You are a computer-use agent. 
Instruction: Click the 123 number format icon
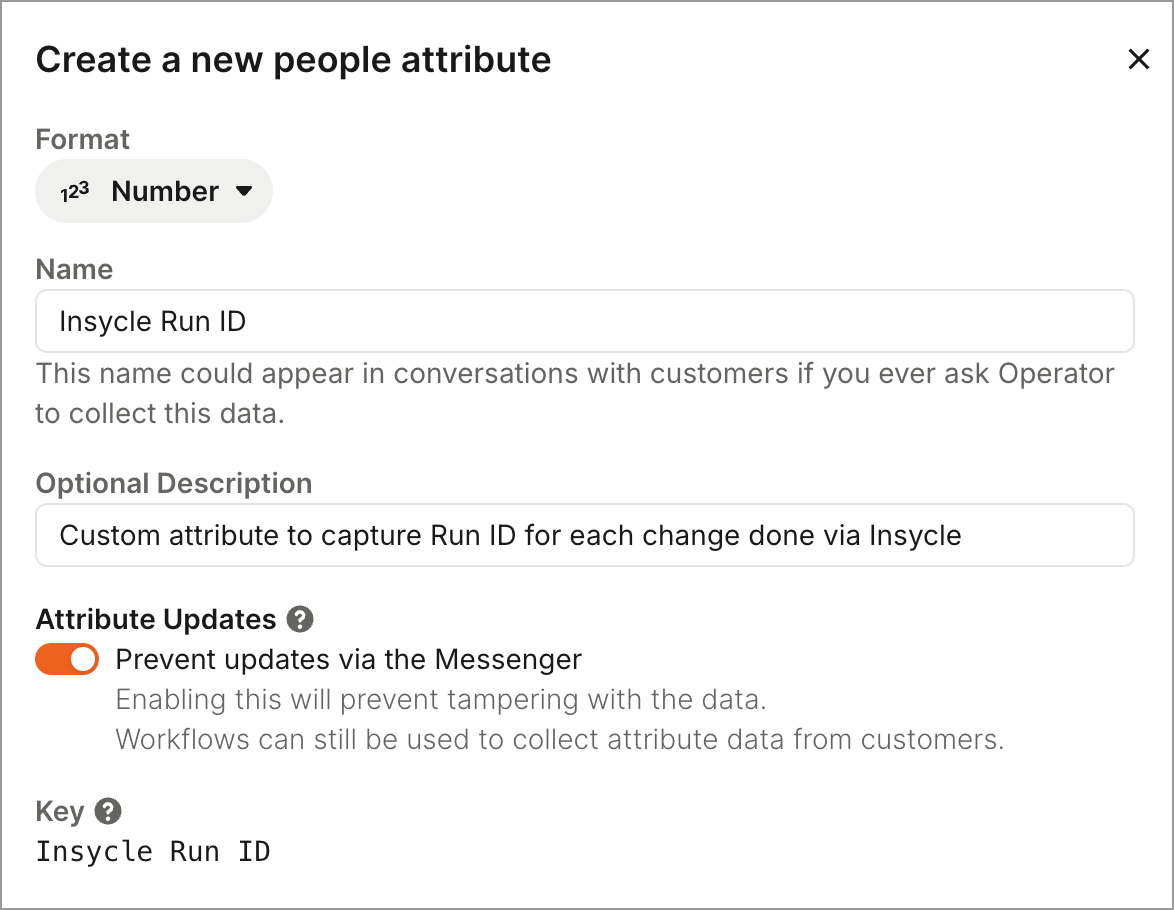[x=75, y=192]
